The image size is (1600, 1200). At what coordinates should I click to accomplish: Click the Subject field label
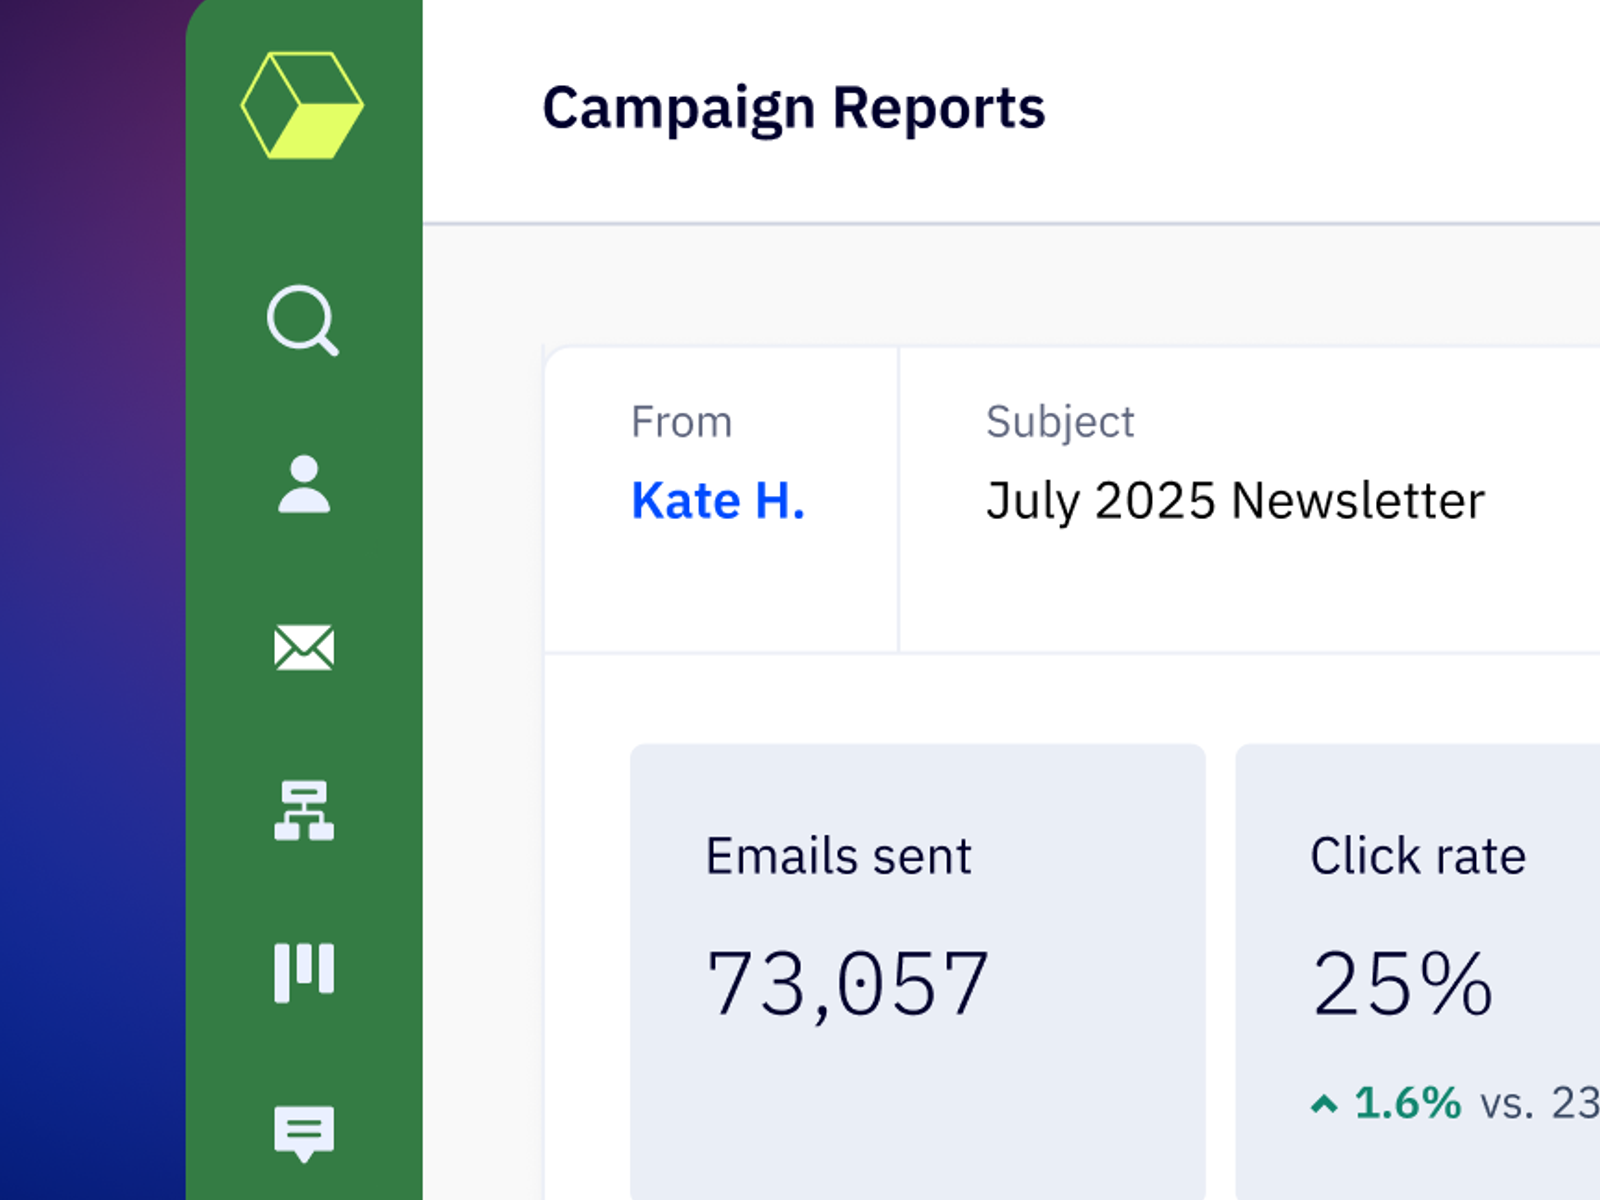tap(1059, 422)
